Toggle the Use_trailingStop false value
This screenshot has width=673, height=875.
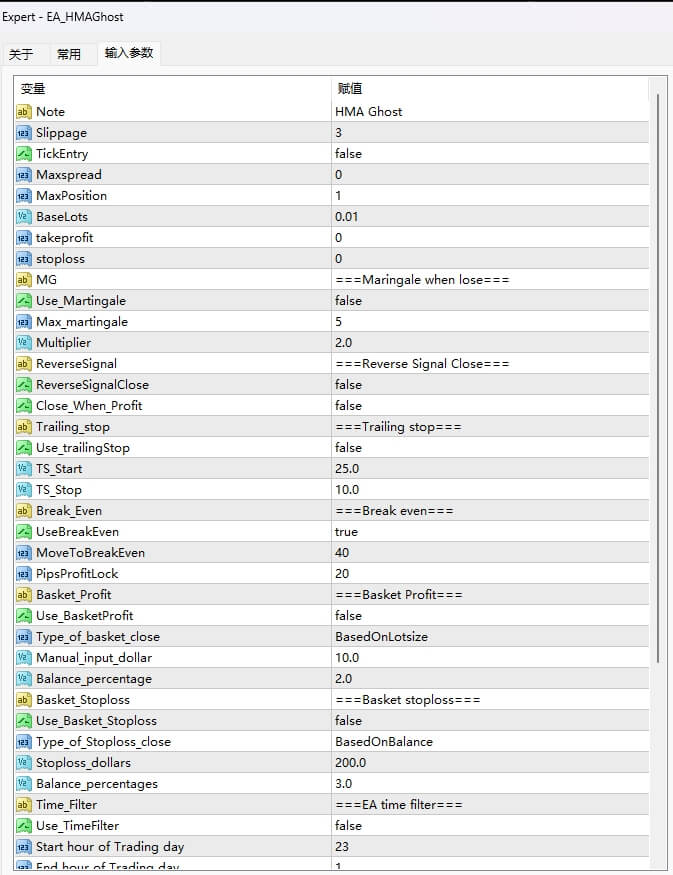348,448
